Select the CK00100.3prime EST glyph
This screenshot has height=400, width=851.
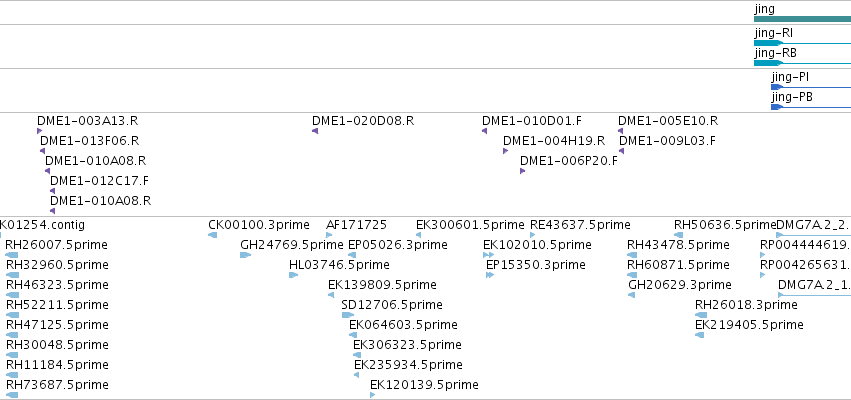pyautogui.click(x=212, y=235)
